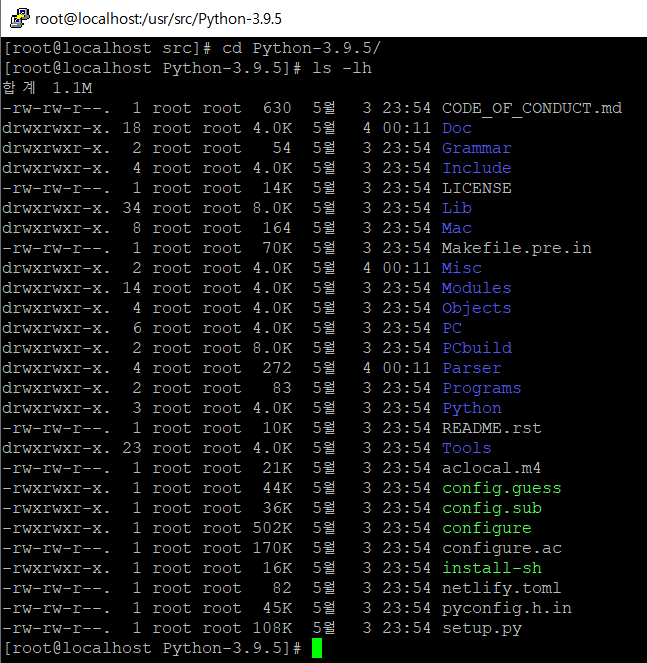Select the setup.py file name
The height and width of the screenshot is (663, 647).
(x=482, y=628)
